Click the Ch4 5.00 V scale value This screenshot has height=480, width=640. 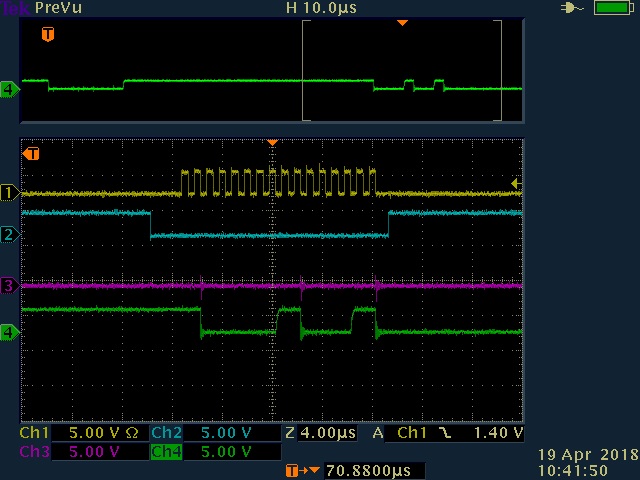tap(226, 452)
